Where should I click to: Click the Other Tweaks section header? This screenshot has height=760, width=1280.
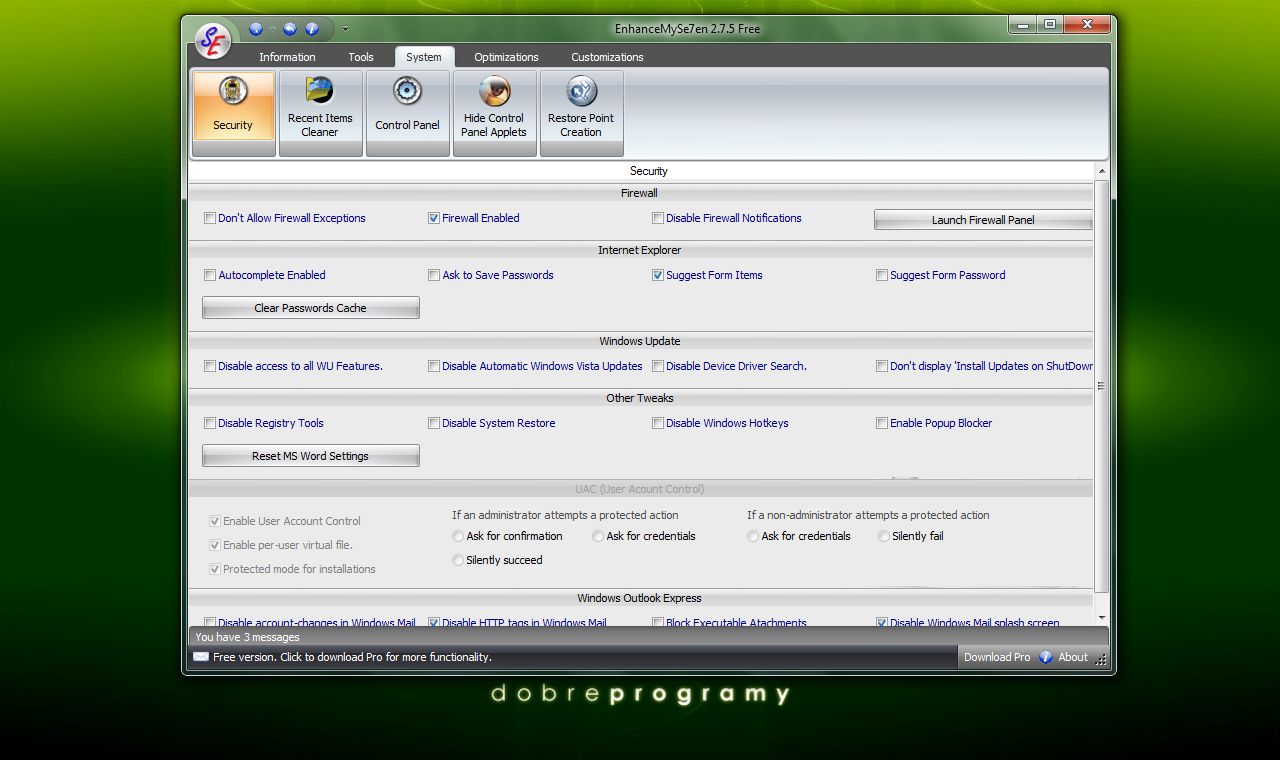640,398
